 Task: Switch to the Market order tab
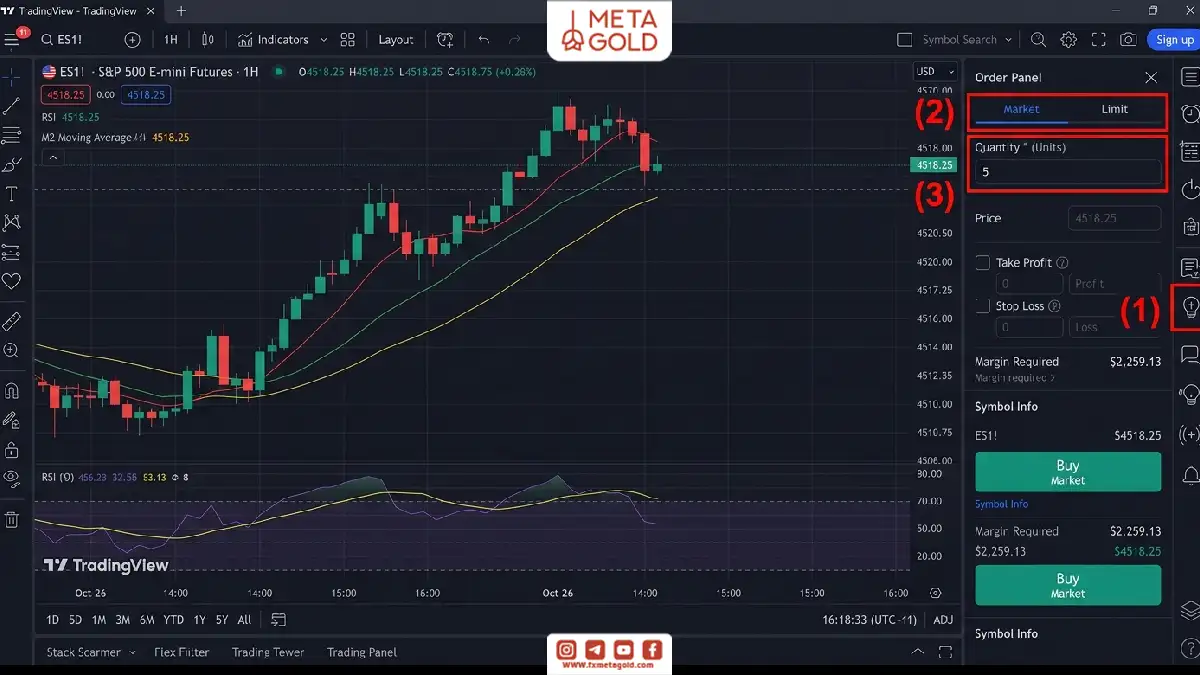1022,109
